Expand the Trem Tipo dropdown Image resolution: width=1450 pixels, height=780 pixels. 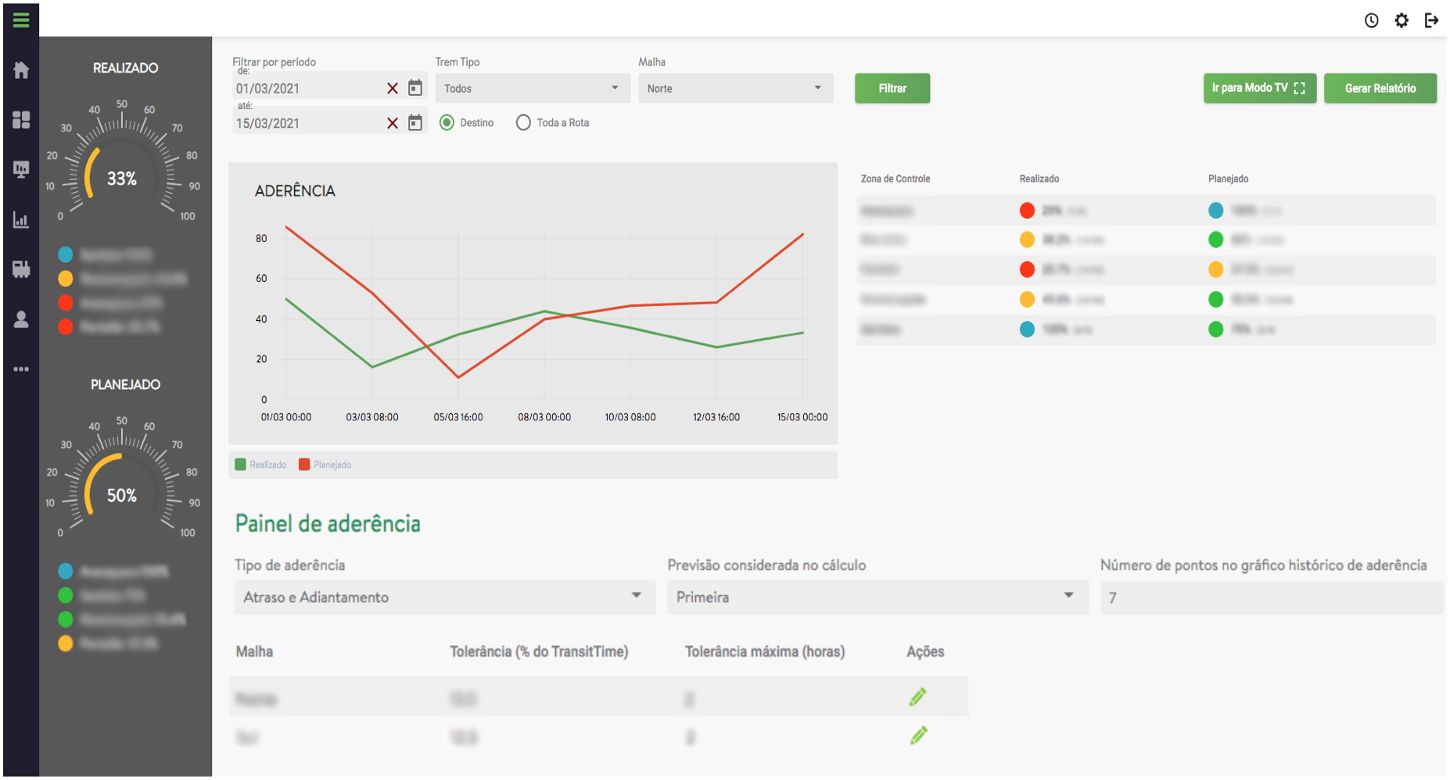click(x=532, y=88)
